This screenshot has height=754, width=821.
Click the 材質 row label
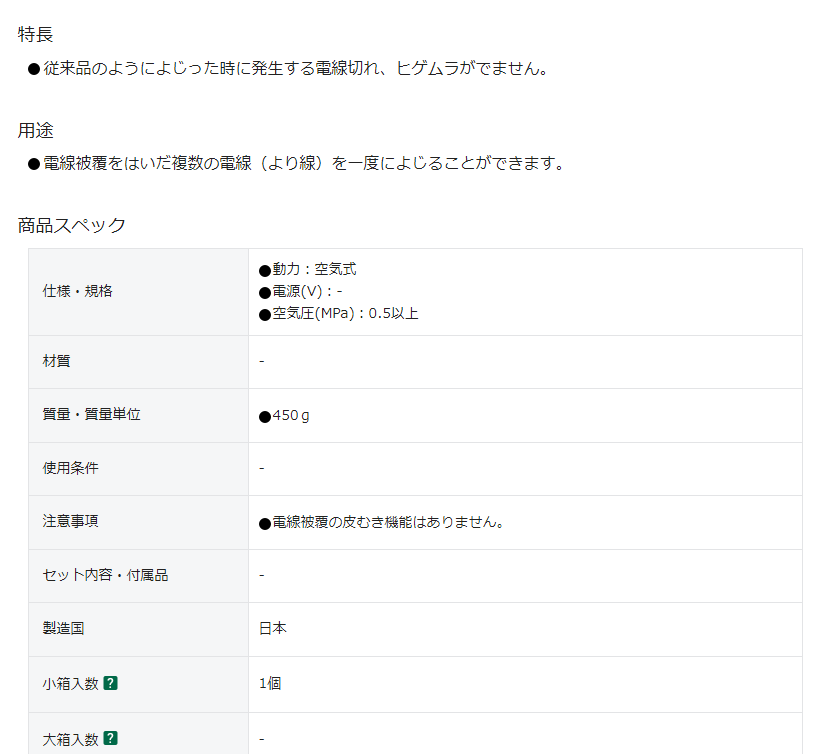(56, 361)
